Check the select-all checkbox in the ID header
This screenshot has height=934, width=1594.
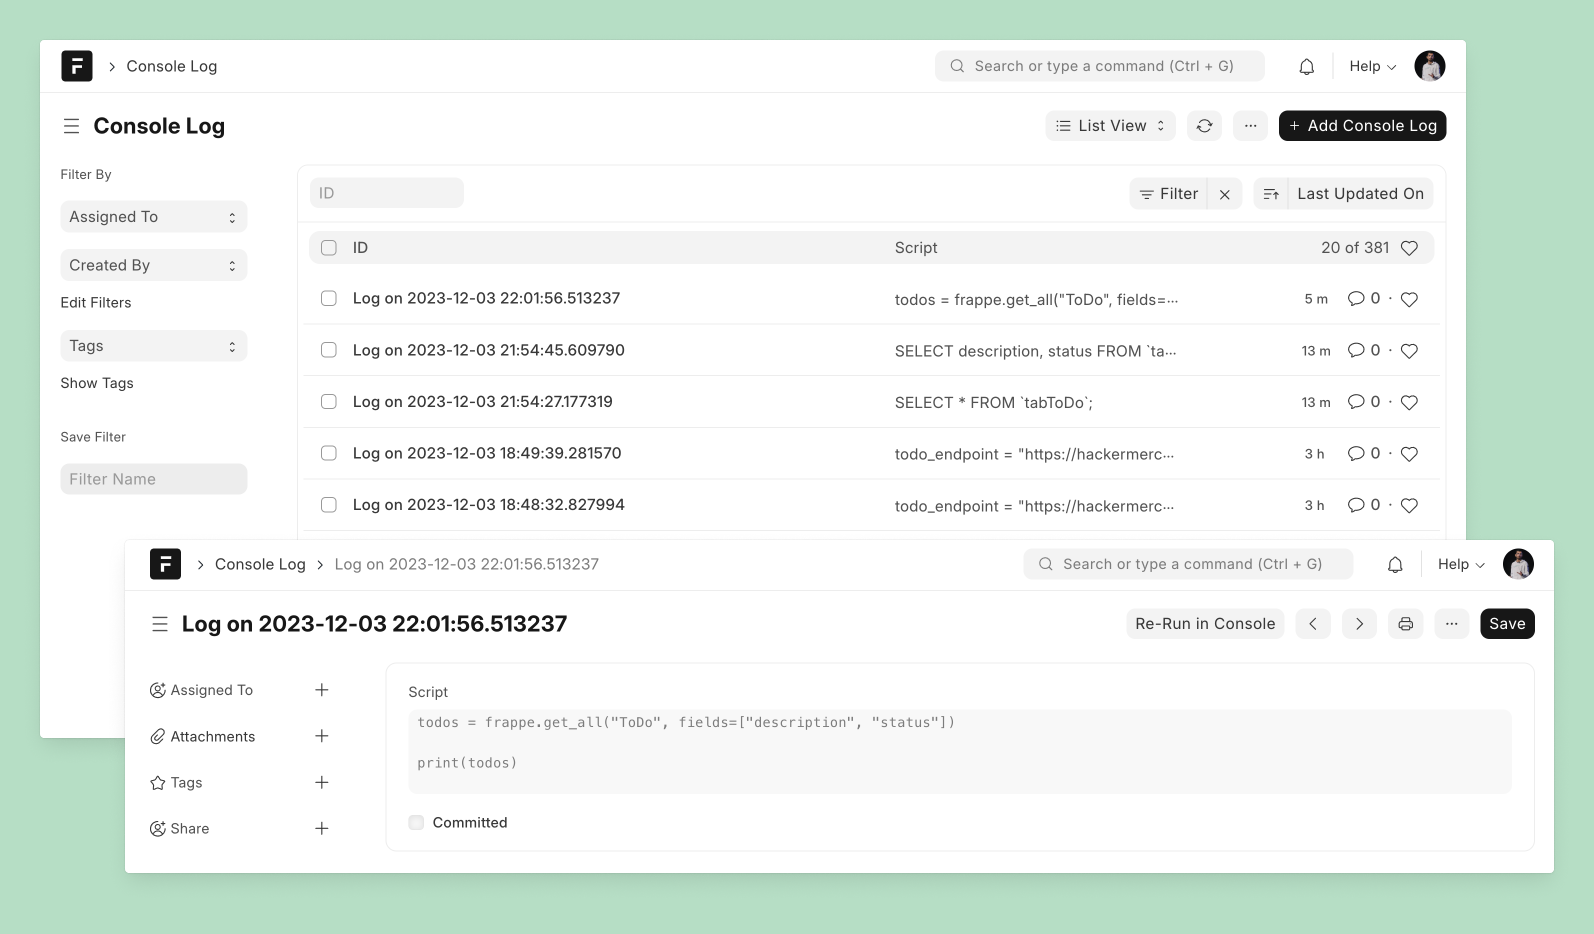[329, 248]
